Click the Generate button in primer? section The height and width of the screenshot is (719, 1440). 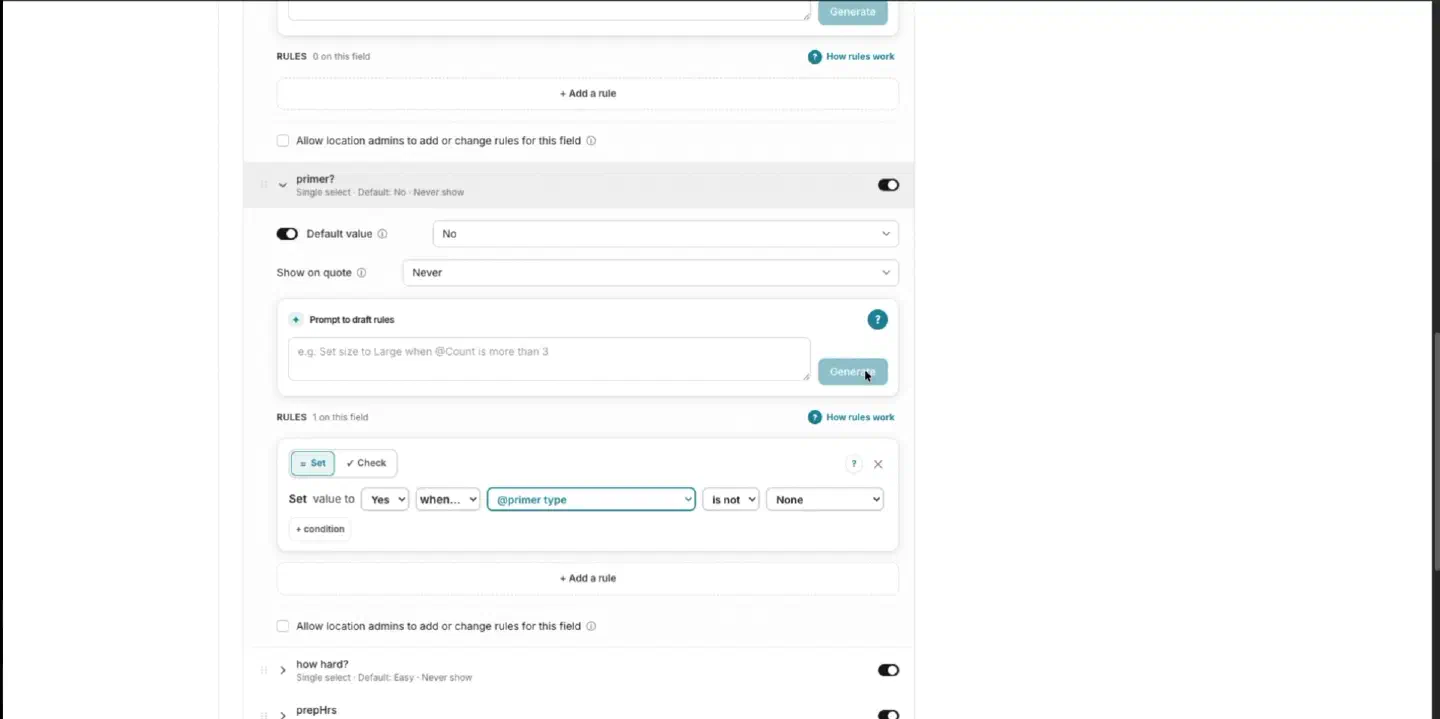852,372
